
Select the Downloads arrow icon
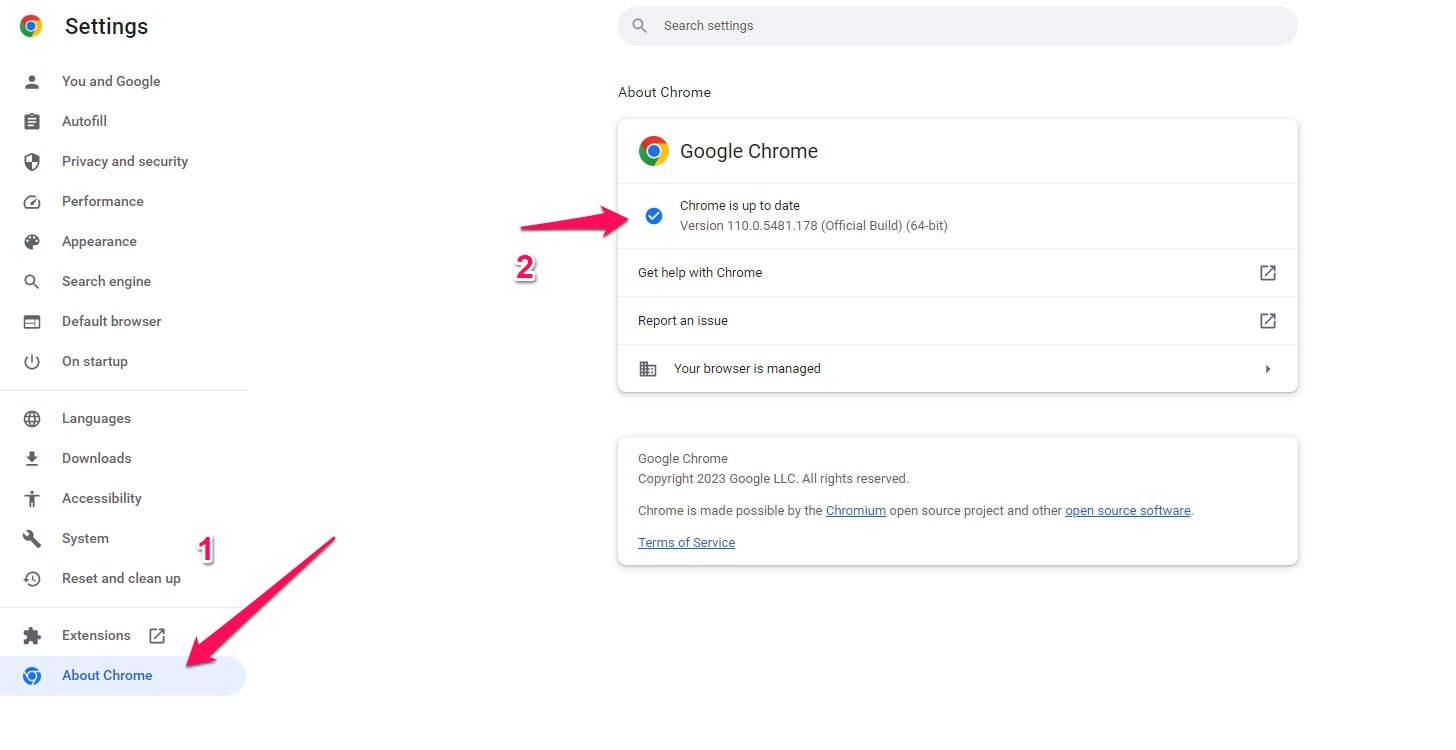point(31,458)
